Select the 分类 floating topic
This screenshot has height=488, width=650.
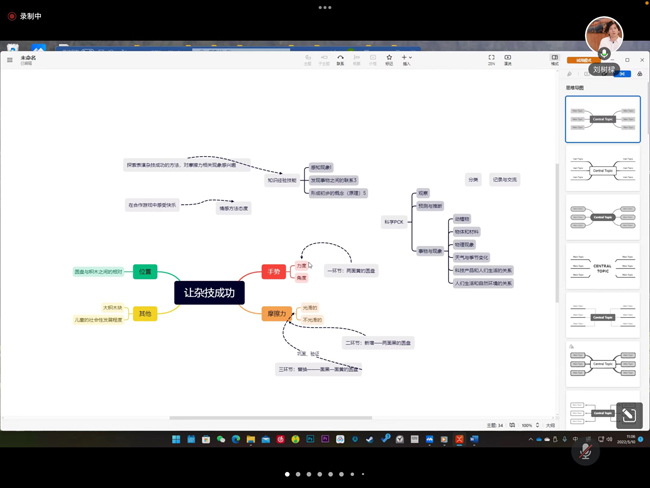coord(473,180)
